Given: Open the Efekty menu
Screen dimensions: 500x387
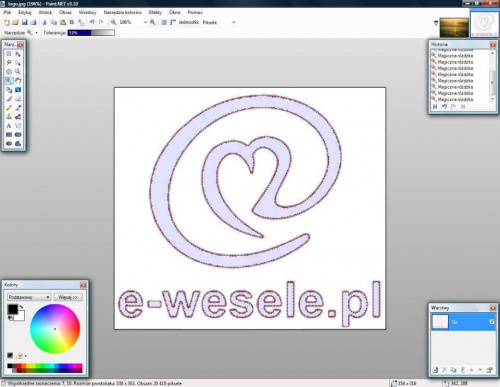Looking at the screenshot, I should click(155, 12).
